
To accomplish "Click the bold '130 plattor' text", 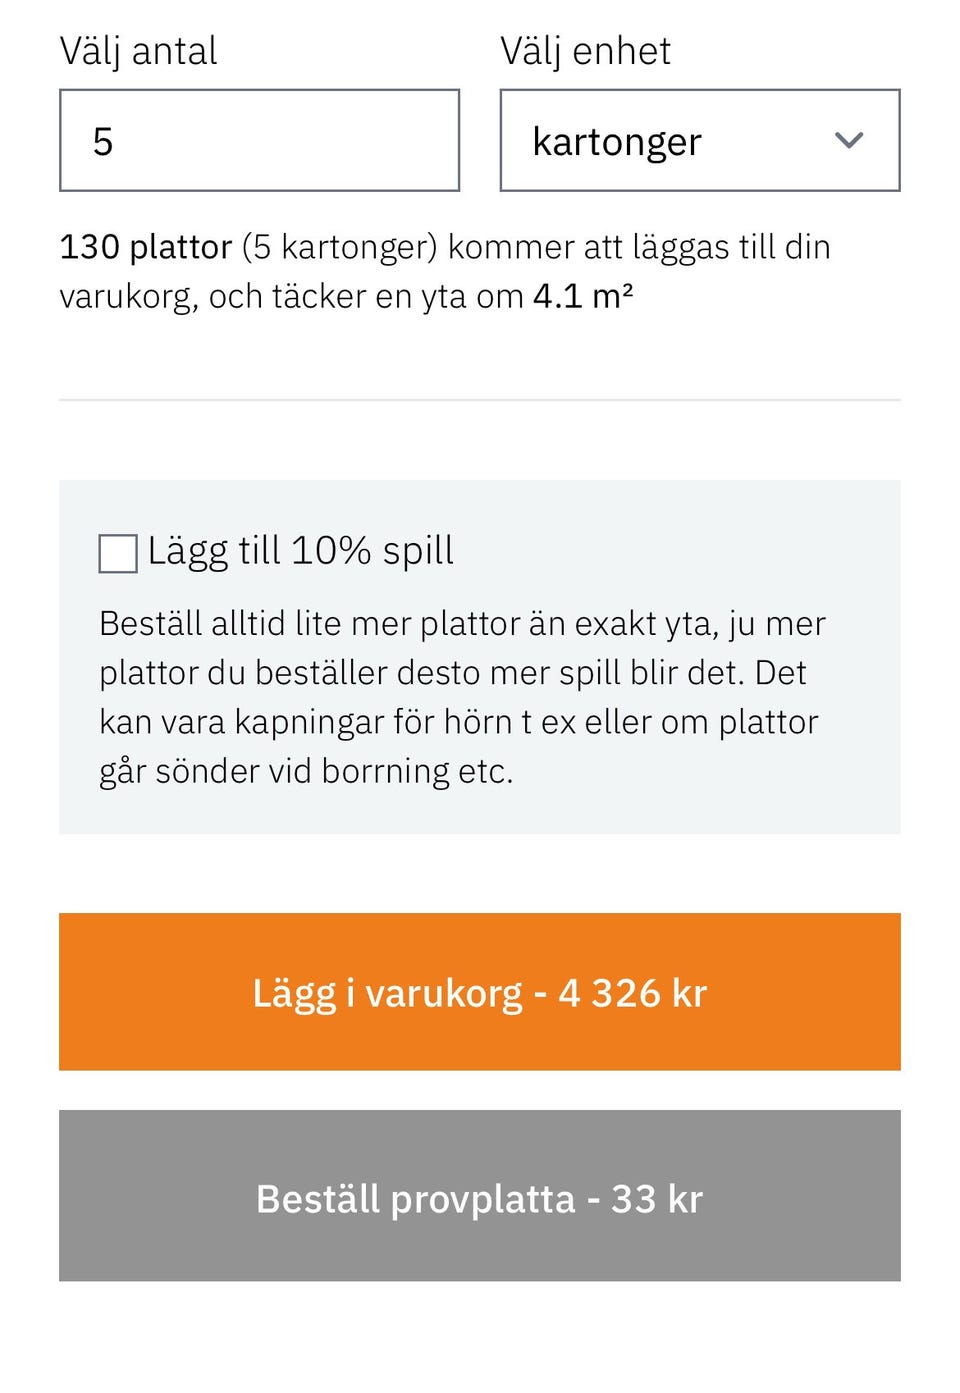I will point(146,247).
